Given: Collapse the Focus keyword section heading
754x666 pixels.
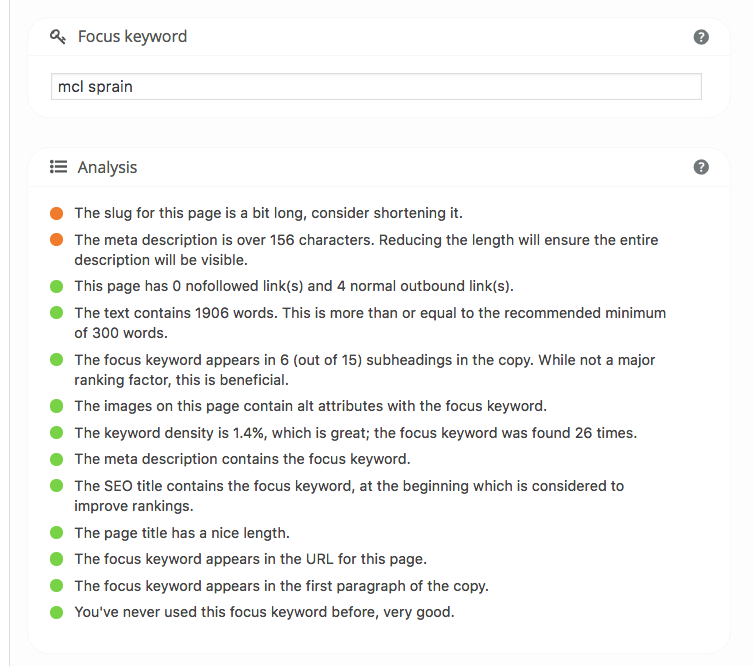Looking at the screenshot, I should (132, 37).
